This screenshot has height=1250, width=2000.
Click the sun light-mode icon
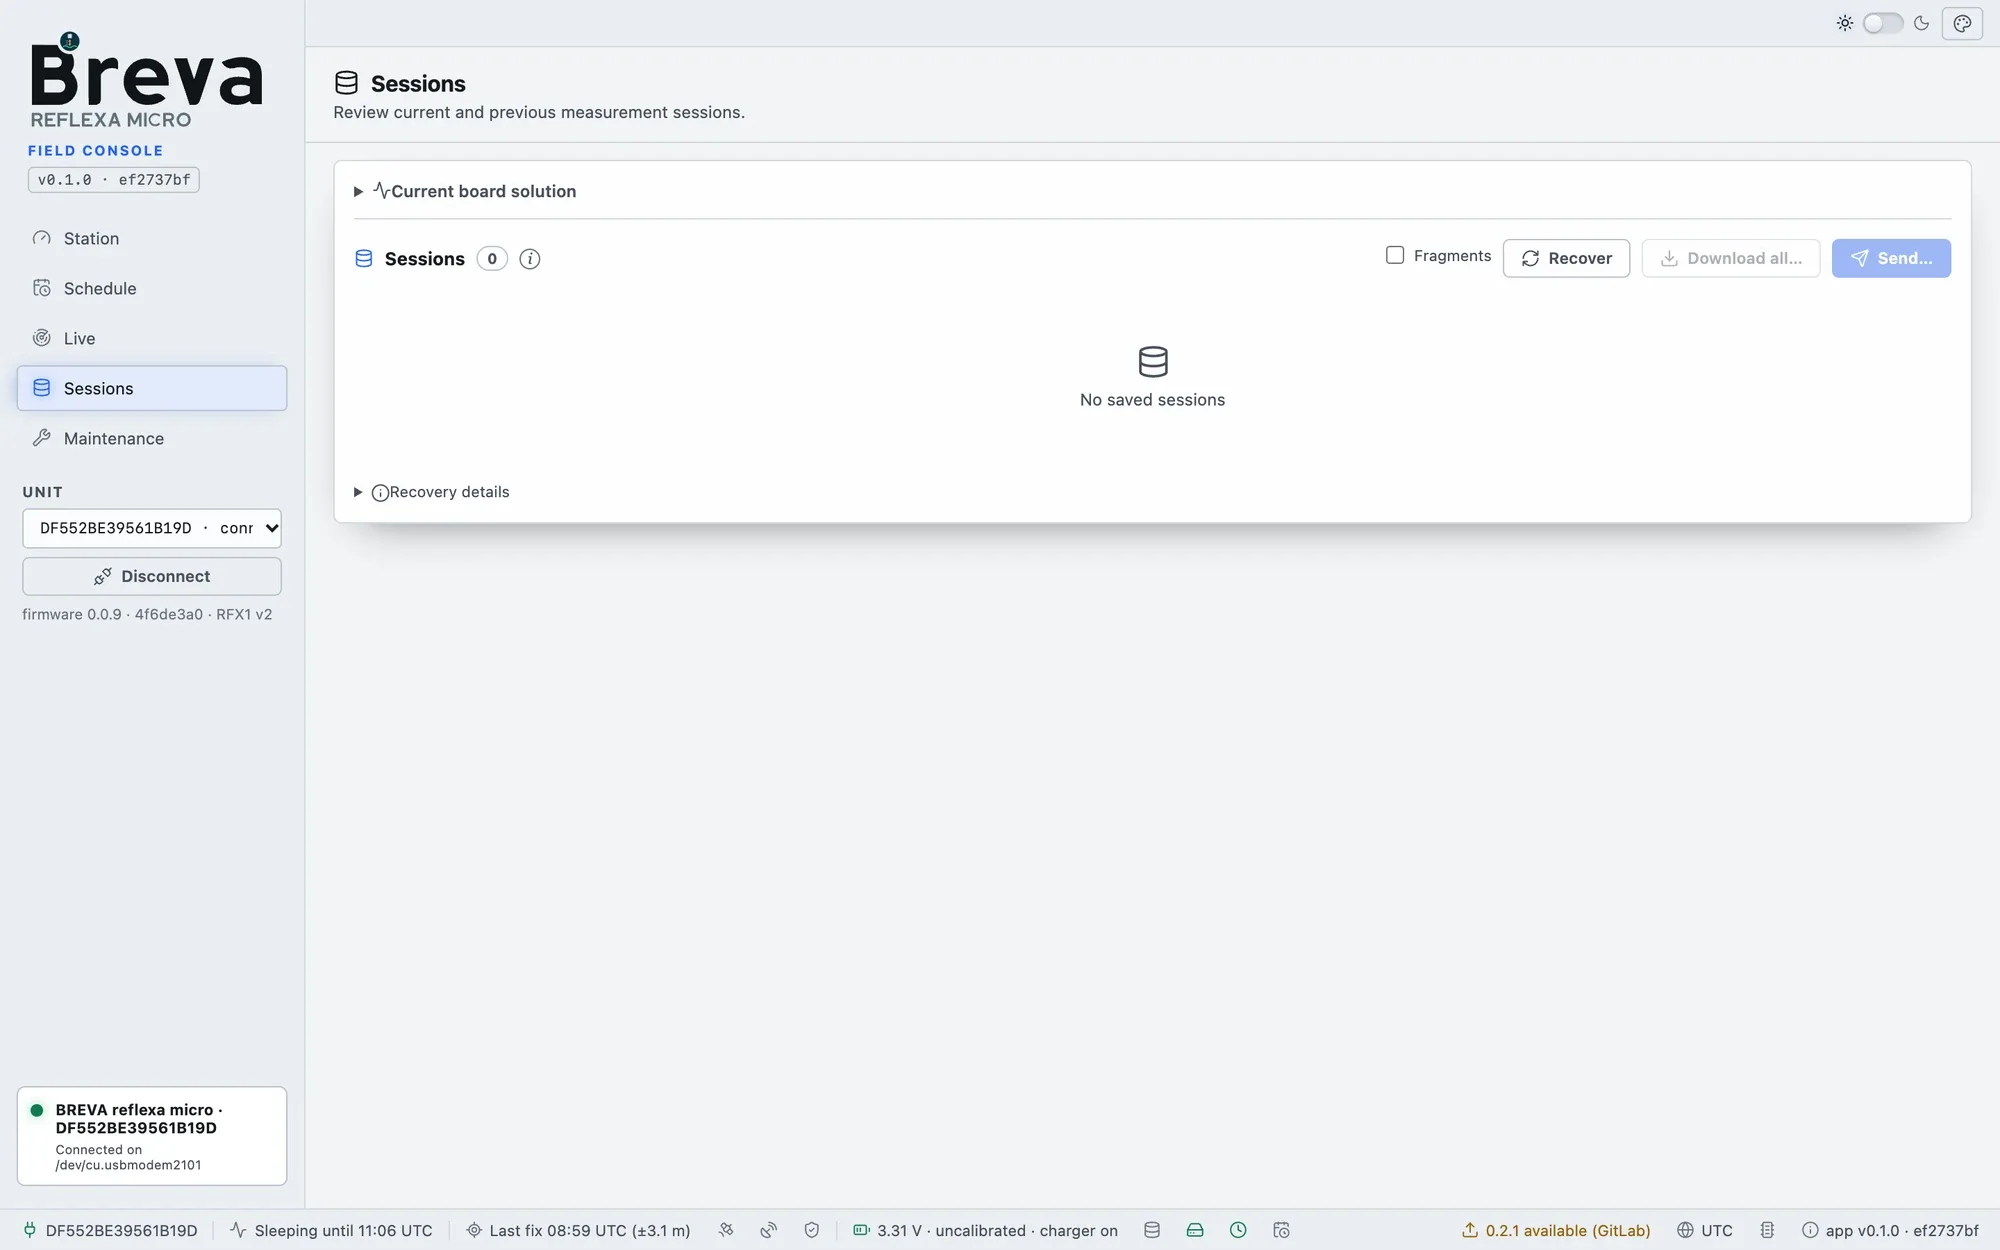[x=1845, y=23]
